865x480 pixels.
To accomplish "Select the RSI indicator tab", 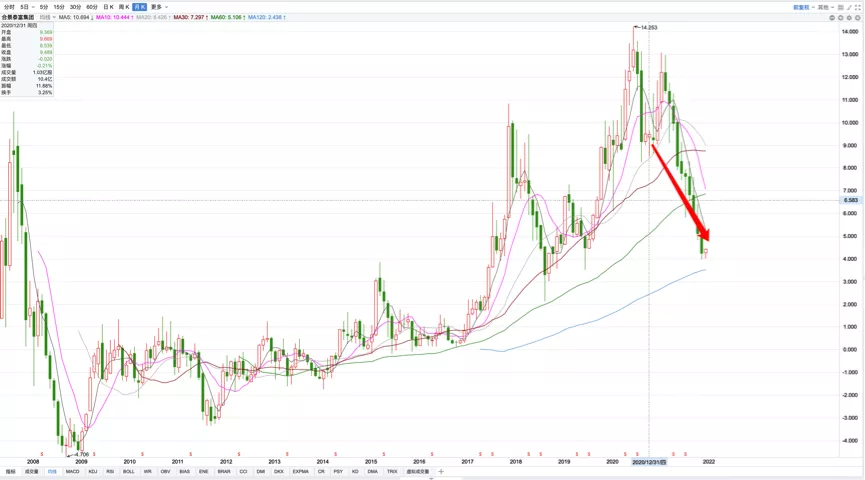I will (x=110, y=472).
